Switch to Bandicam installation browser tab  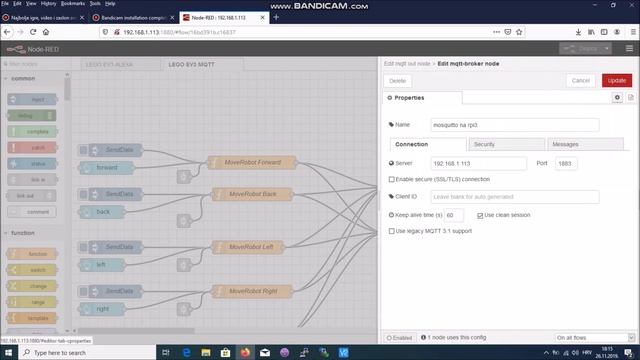click(x=133, y=18)
